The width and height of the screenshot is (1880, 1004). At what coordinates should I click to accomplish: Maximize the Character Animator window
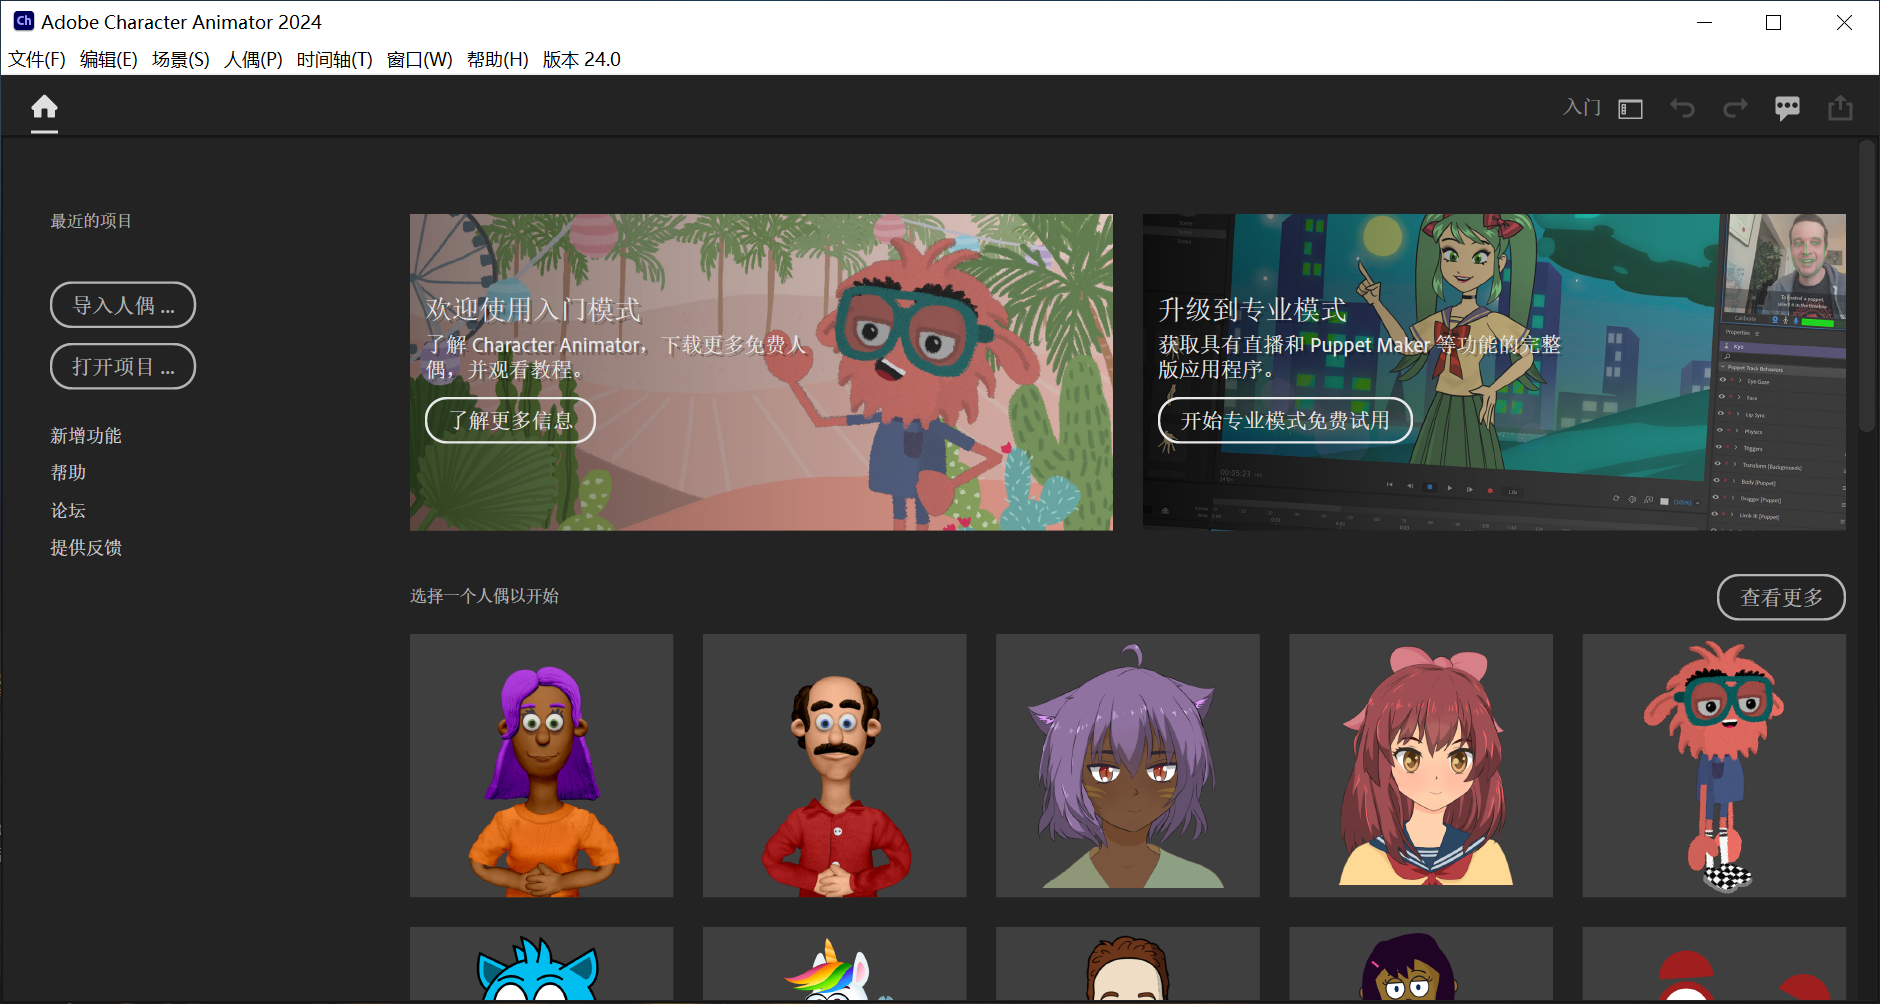pos(1773,22)
